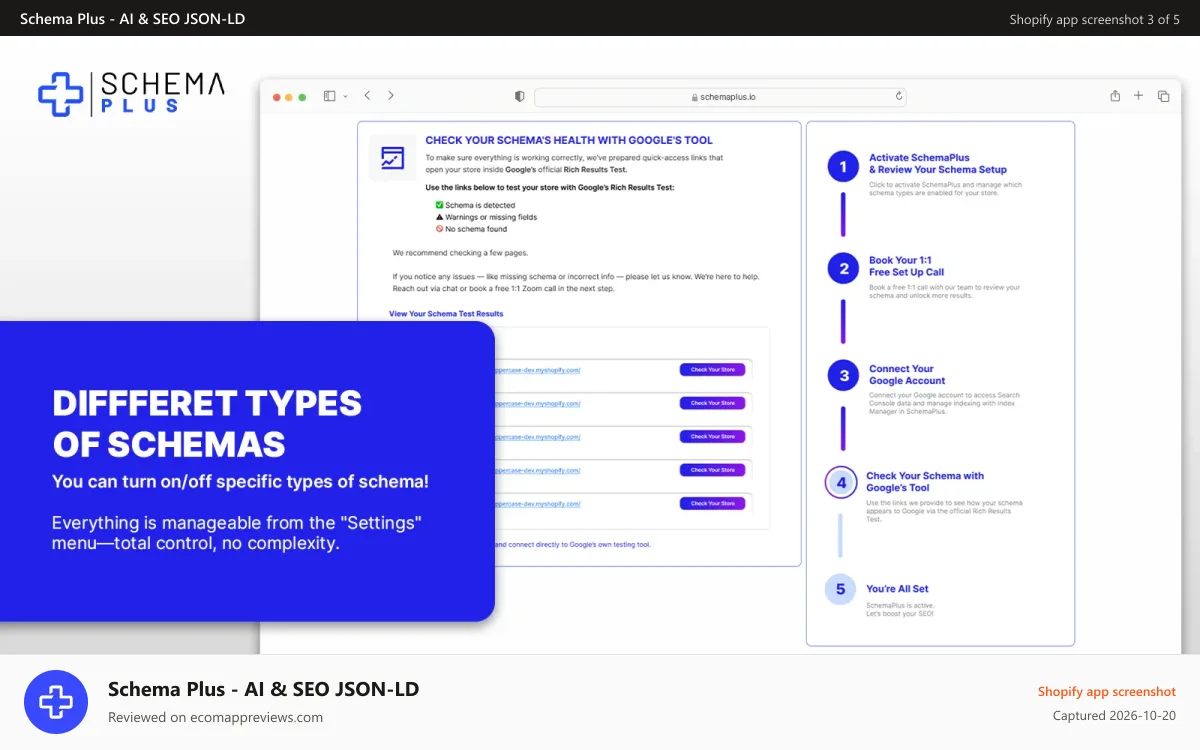Add a new tab with the plus icon

1138,95
